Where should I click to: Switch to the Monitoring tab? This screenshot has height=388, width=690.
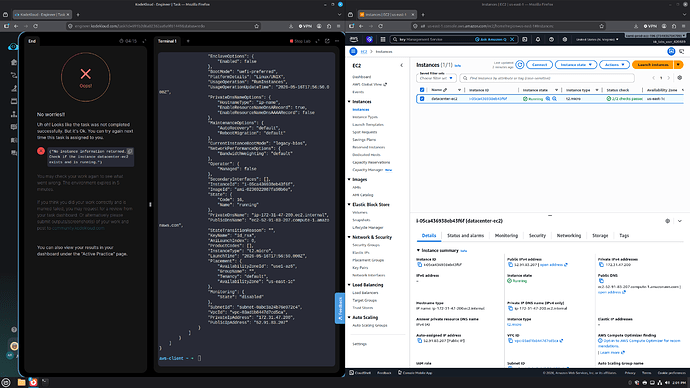(506, 236)
